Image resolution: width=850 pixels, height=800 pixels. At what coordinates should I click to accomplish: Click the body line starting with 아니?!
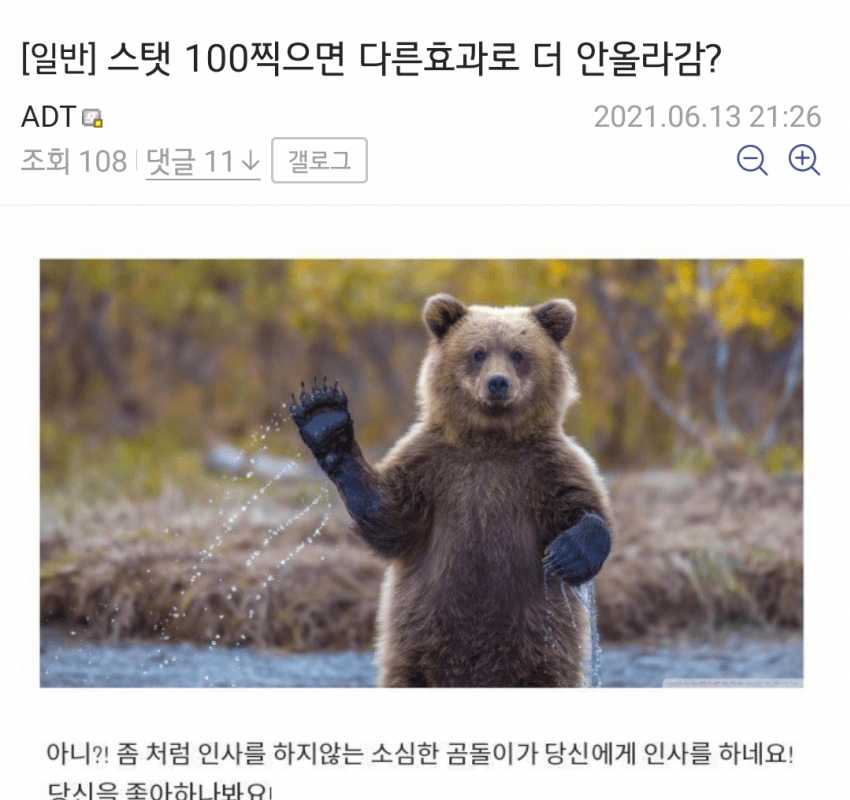pos(420,753)
